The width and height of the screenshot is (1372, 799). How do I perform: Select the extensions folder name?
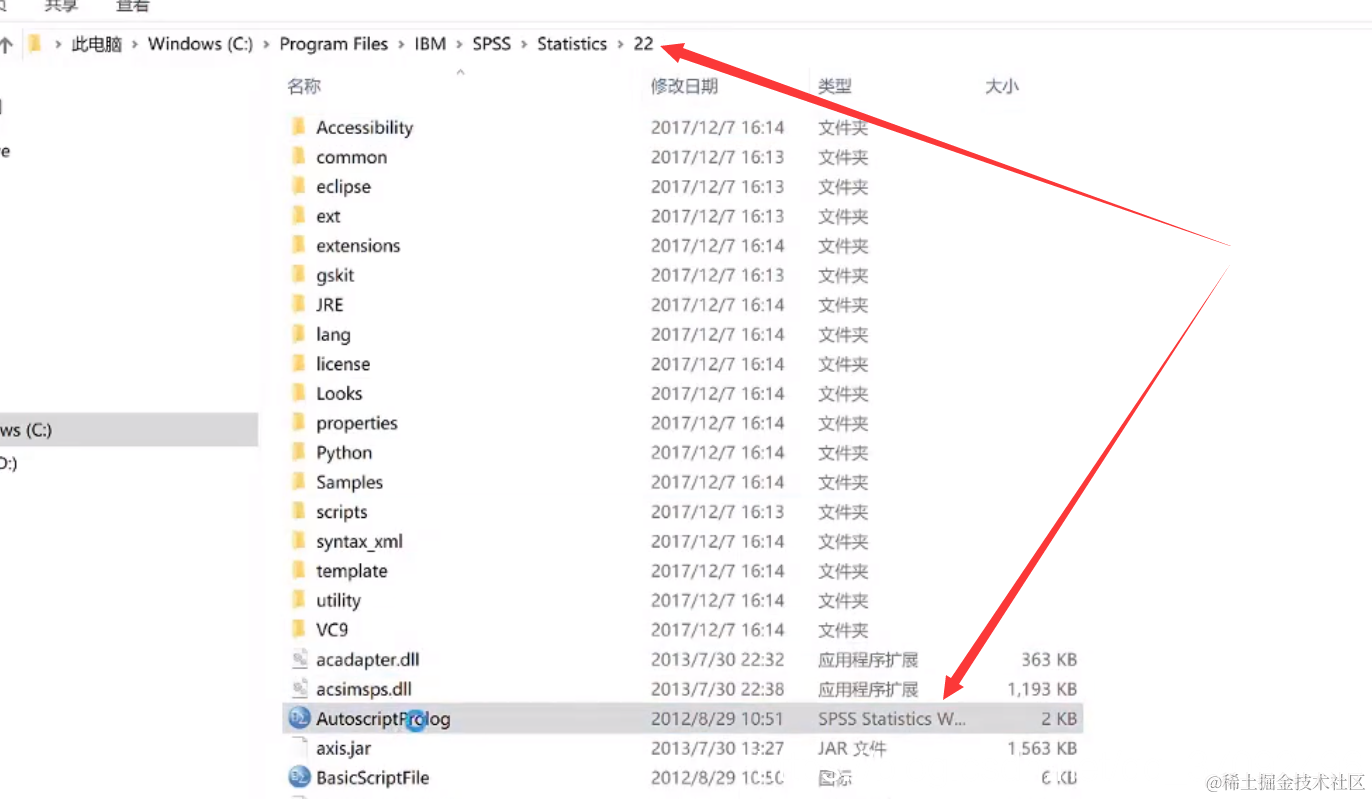[x=358, y=245]
